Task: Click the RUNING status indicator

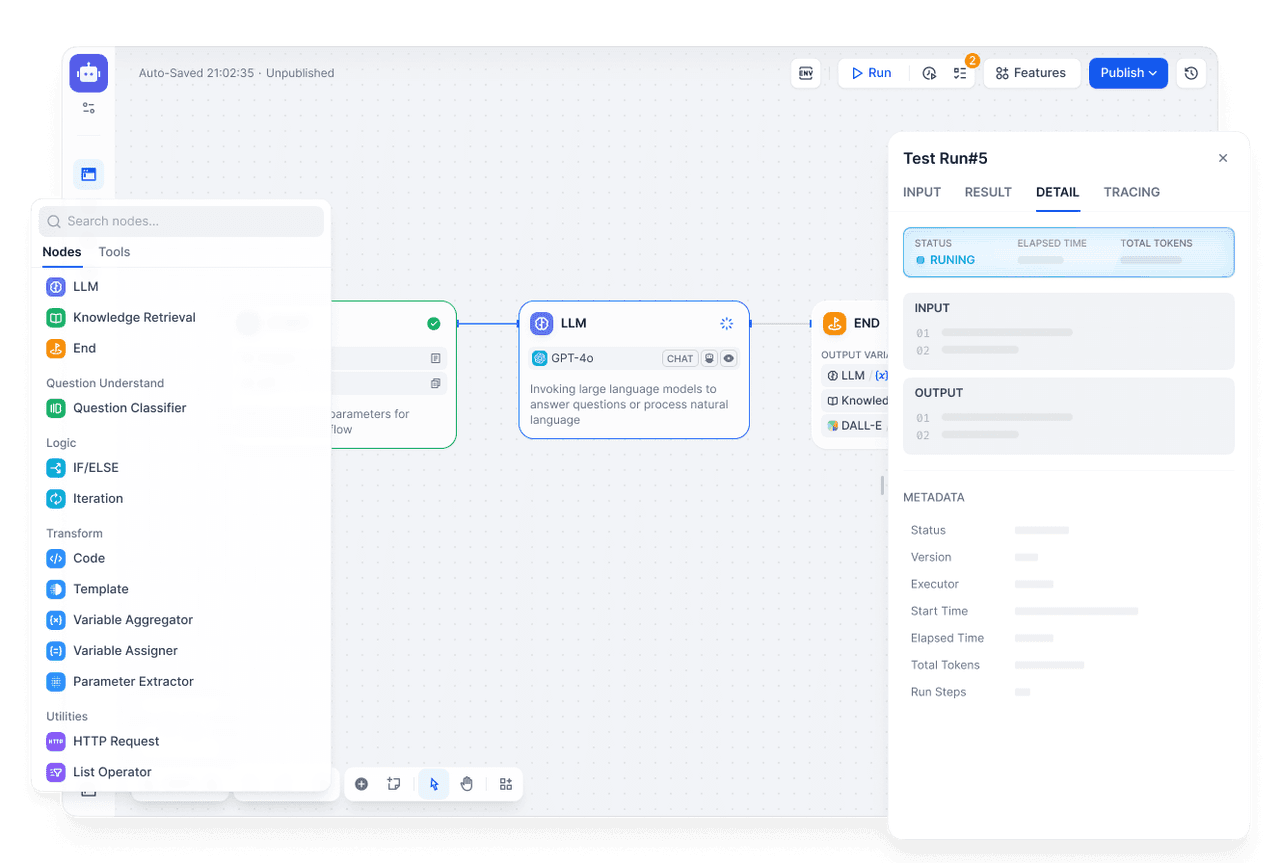Action: click(945, 260)
